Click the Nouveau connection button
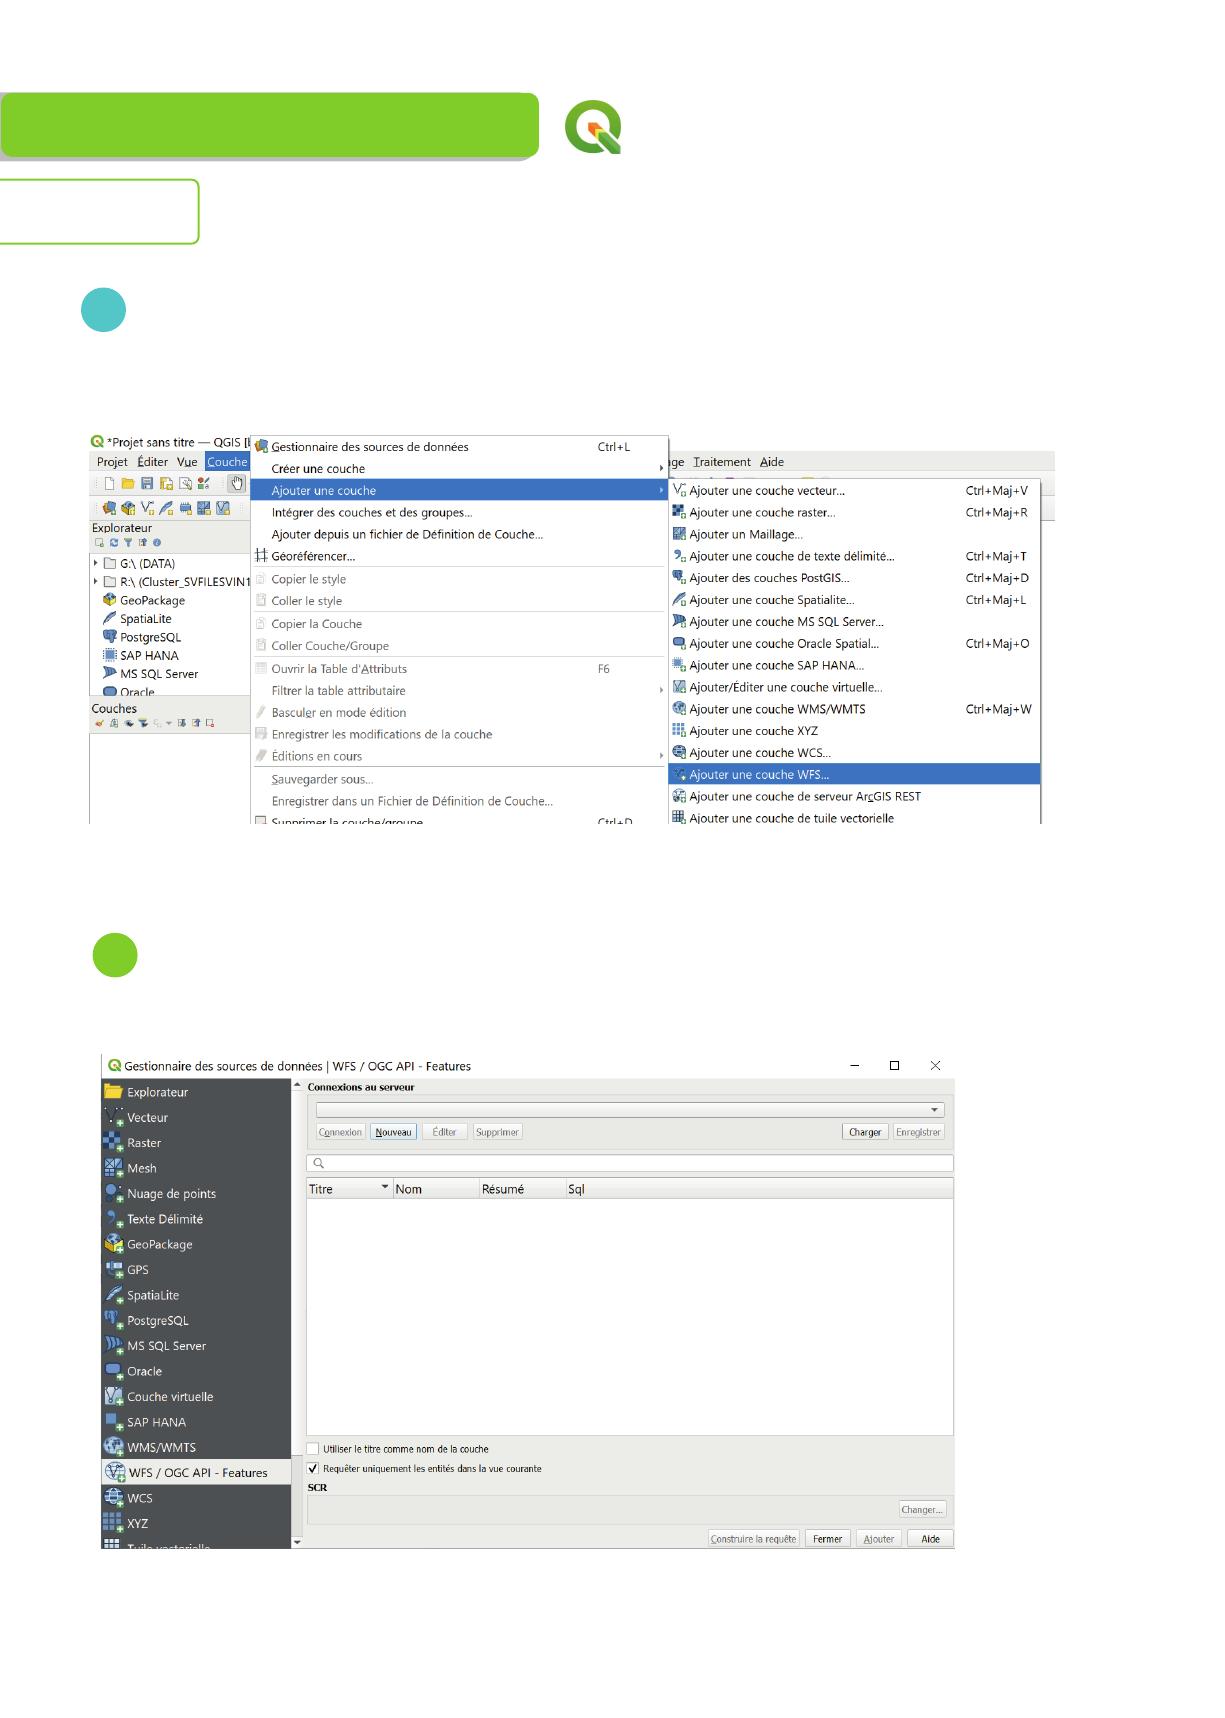This screenshot has height=1718, width=1225. point(393,1132)
